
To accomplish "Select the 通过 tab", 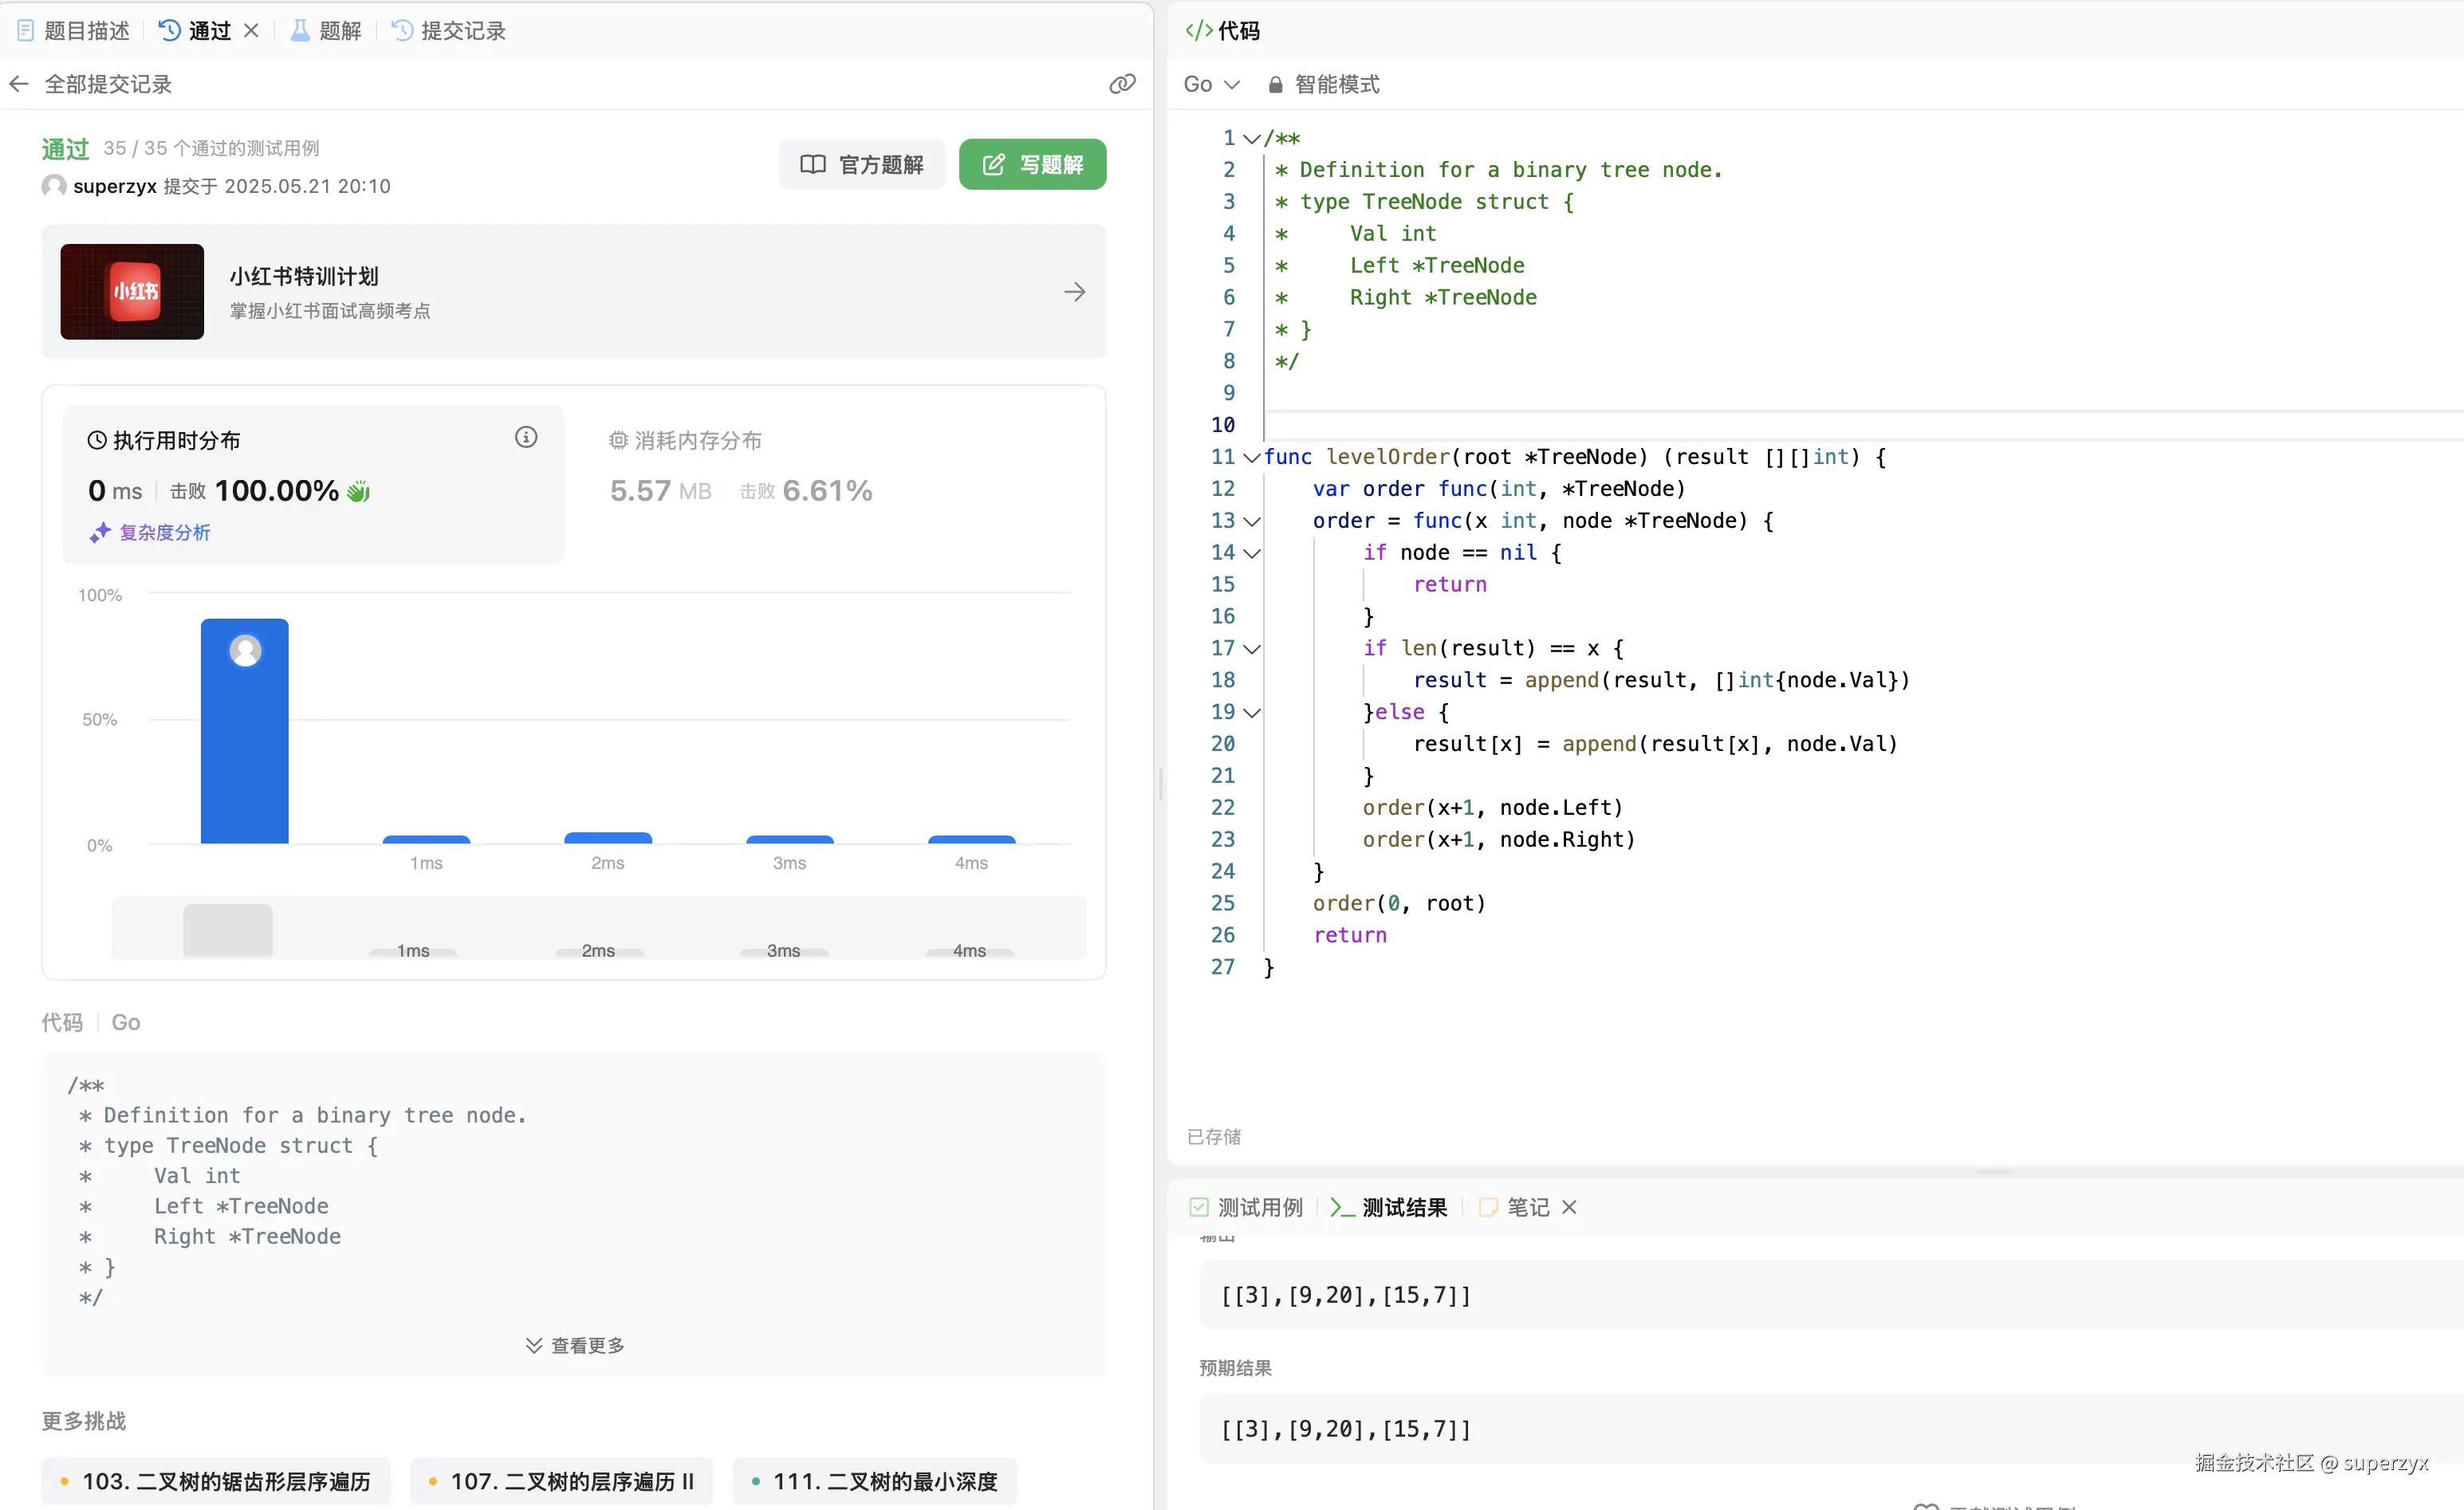I will 196,31.
